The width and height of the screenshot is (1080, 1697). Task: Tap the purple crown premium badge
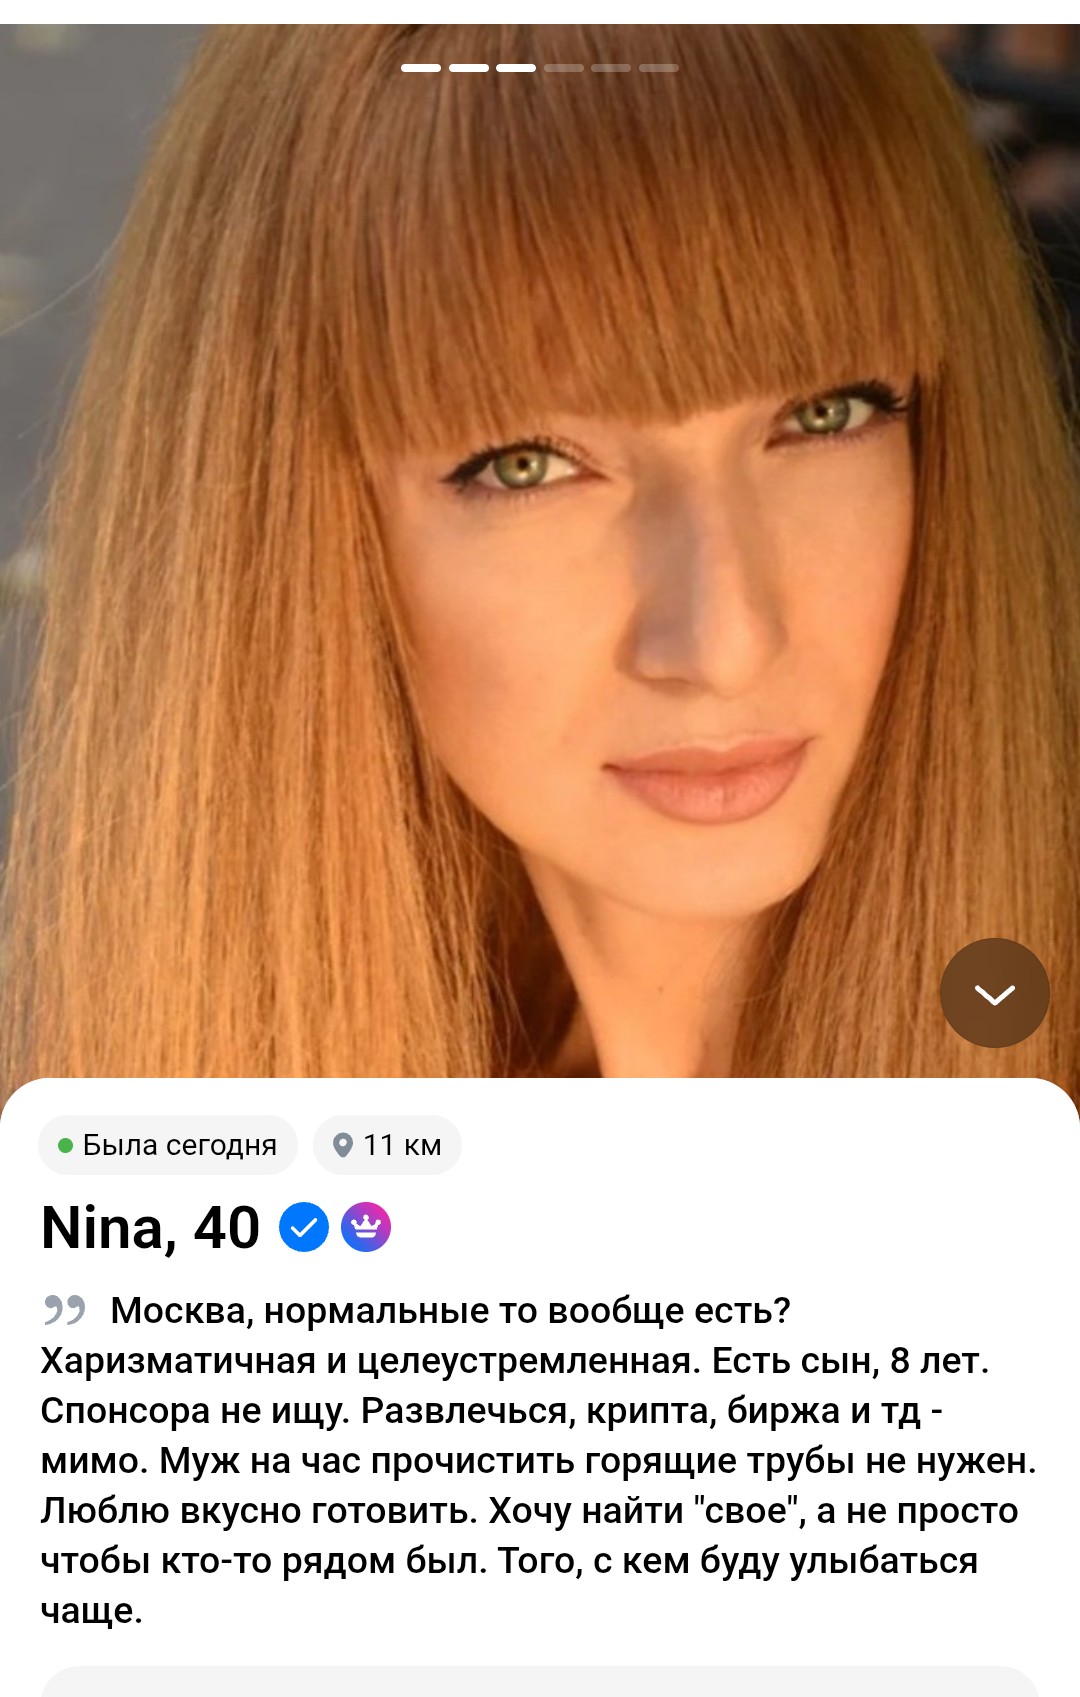tap(366, 1227)
